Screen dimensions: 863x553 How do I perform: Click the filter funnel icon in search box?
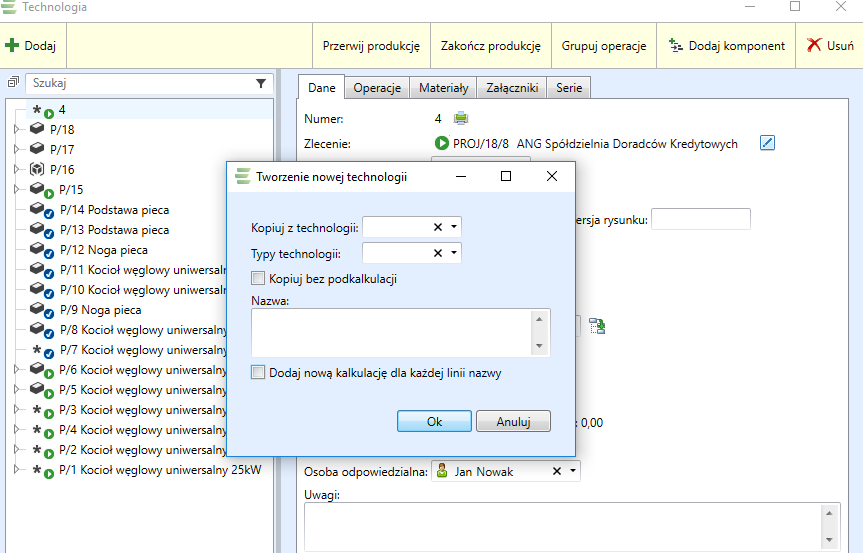(261, 84)
